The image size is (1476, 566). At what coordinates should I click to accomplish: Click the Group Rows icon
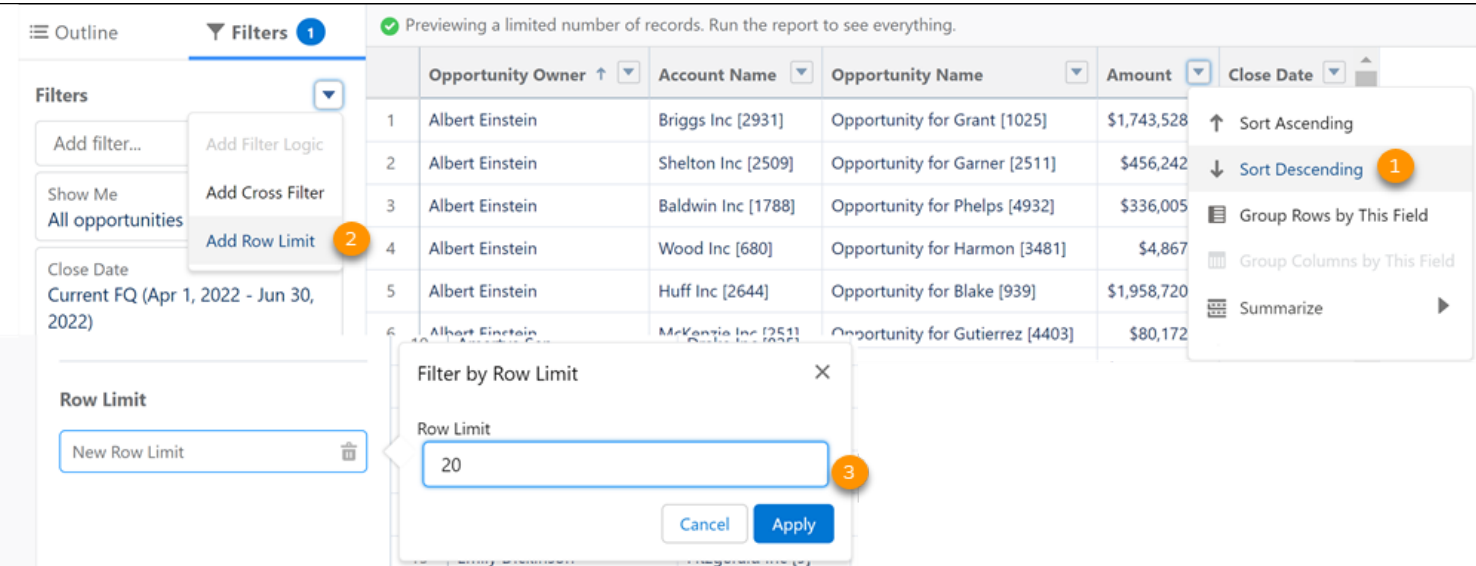pyautogui.click(x=1216, y=215)
